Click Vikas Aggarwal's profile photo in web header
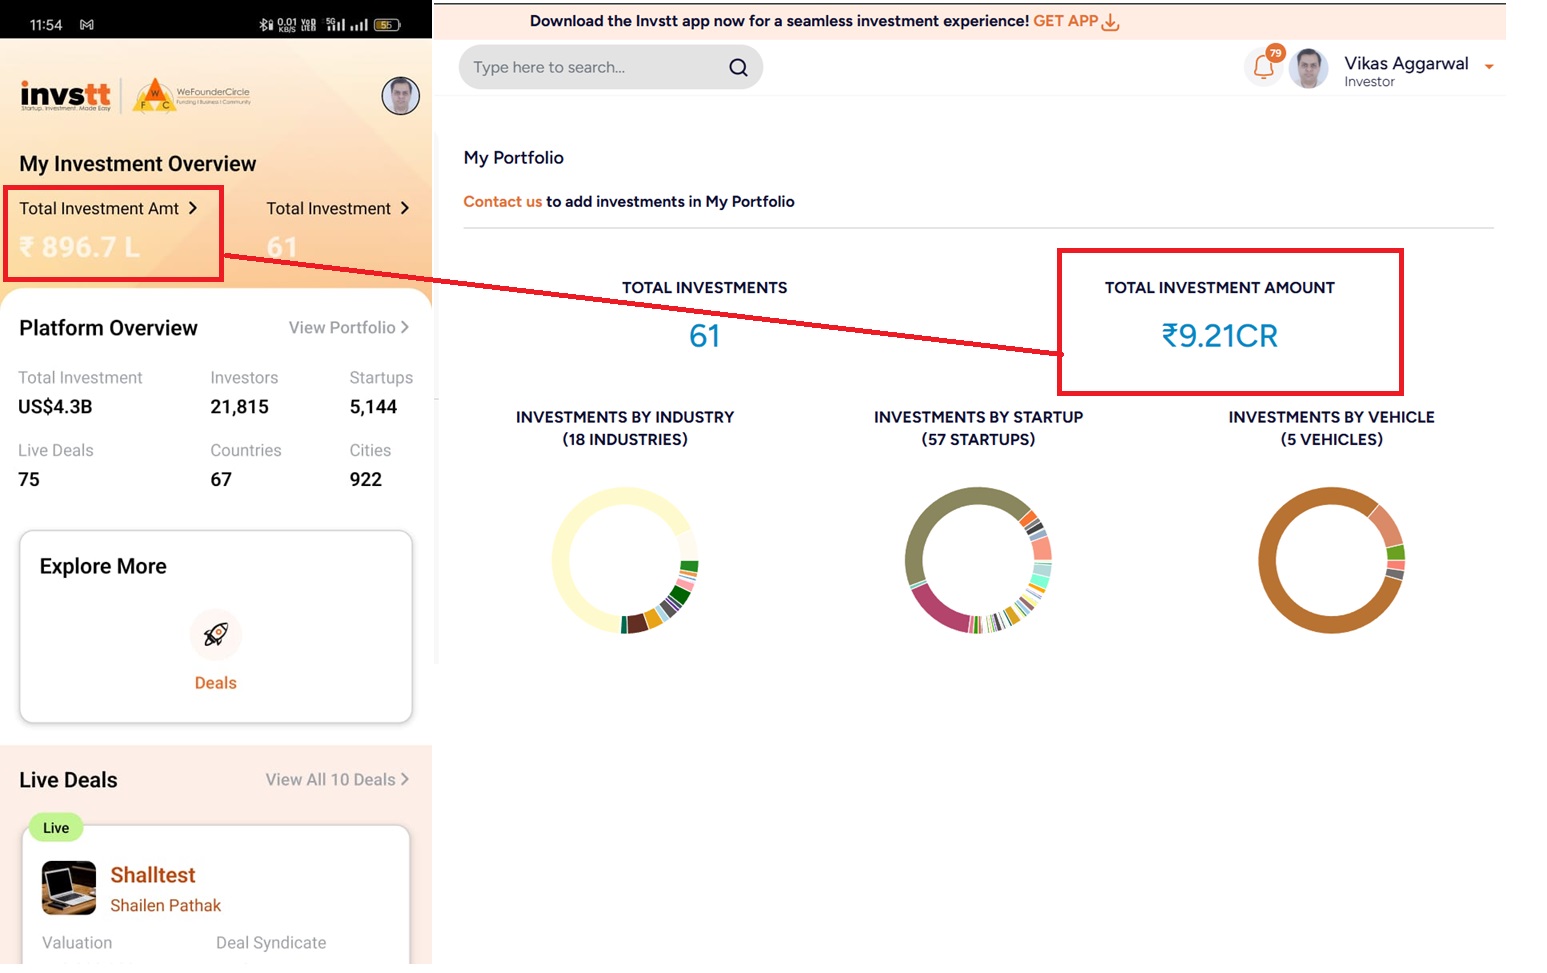The height and width of the screenshot is (973, 1547). coord(1308,68)
